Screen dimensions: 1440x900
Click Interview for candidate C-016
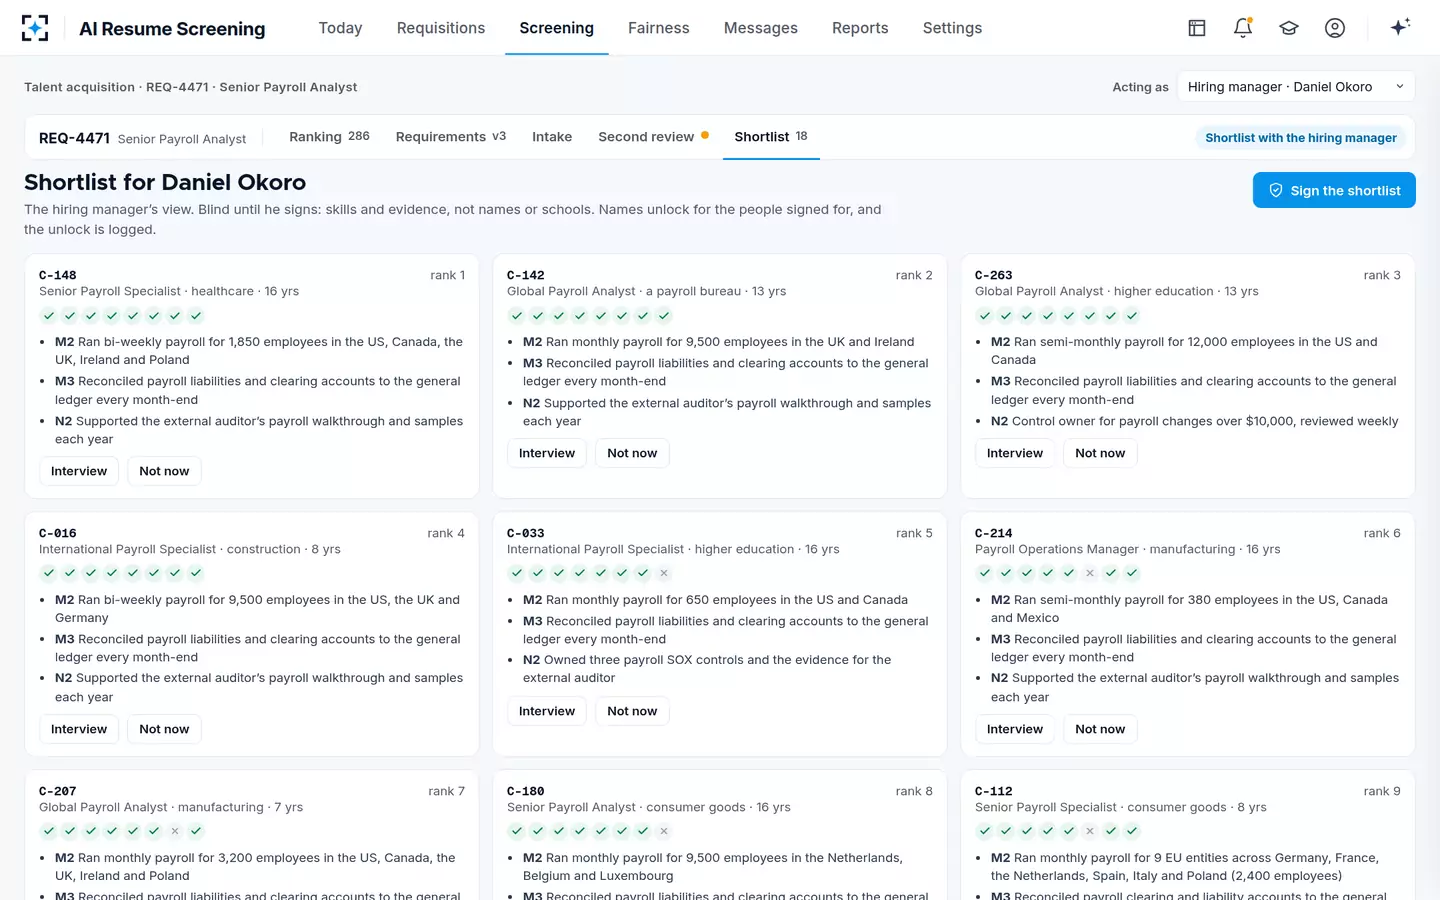point(79,729)
